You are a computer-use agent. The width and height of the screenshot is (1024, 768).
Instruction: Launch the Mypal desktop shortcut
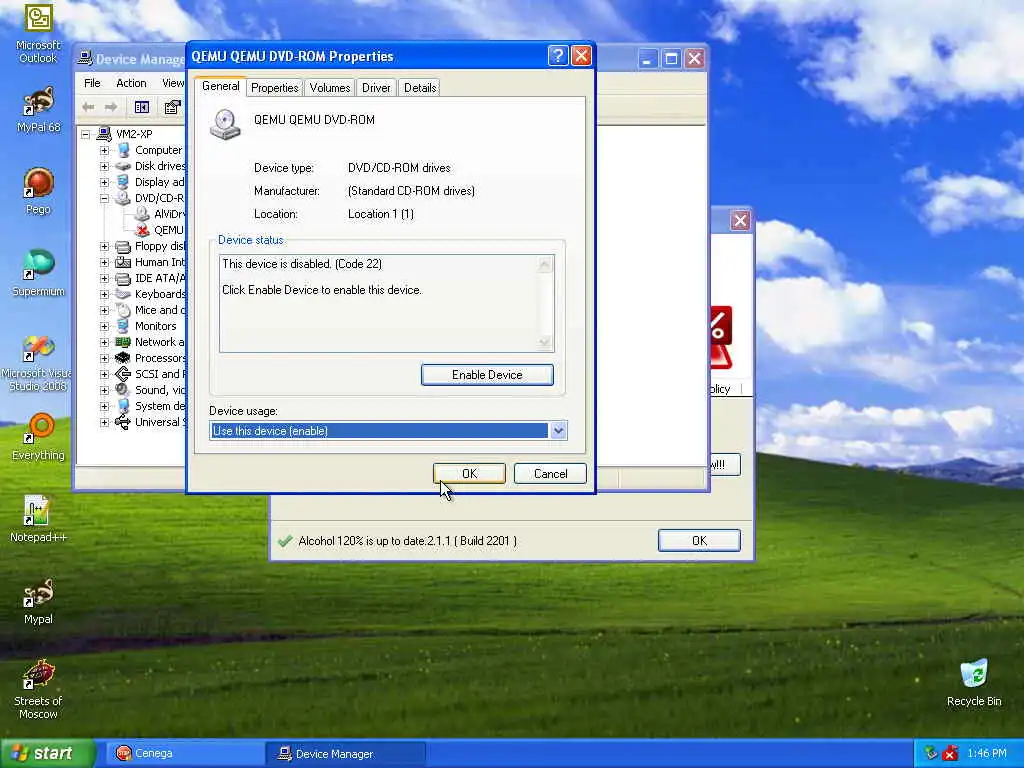tap(38, 601)
